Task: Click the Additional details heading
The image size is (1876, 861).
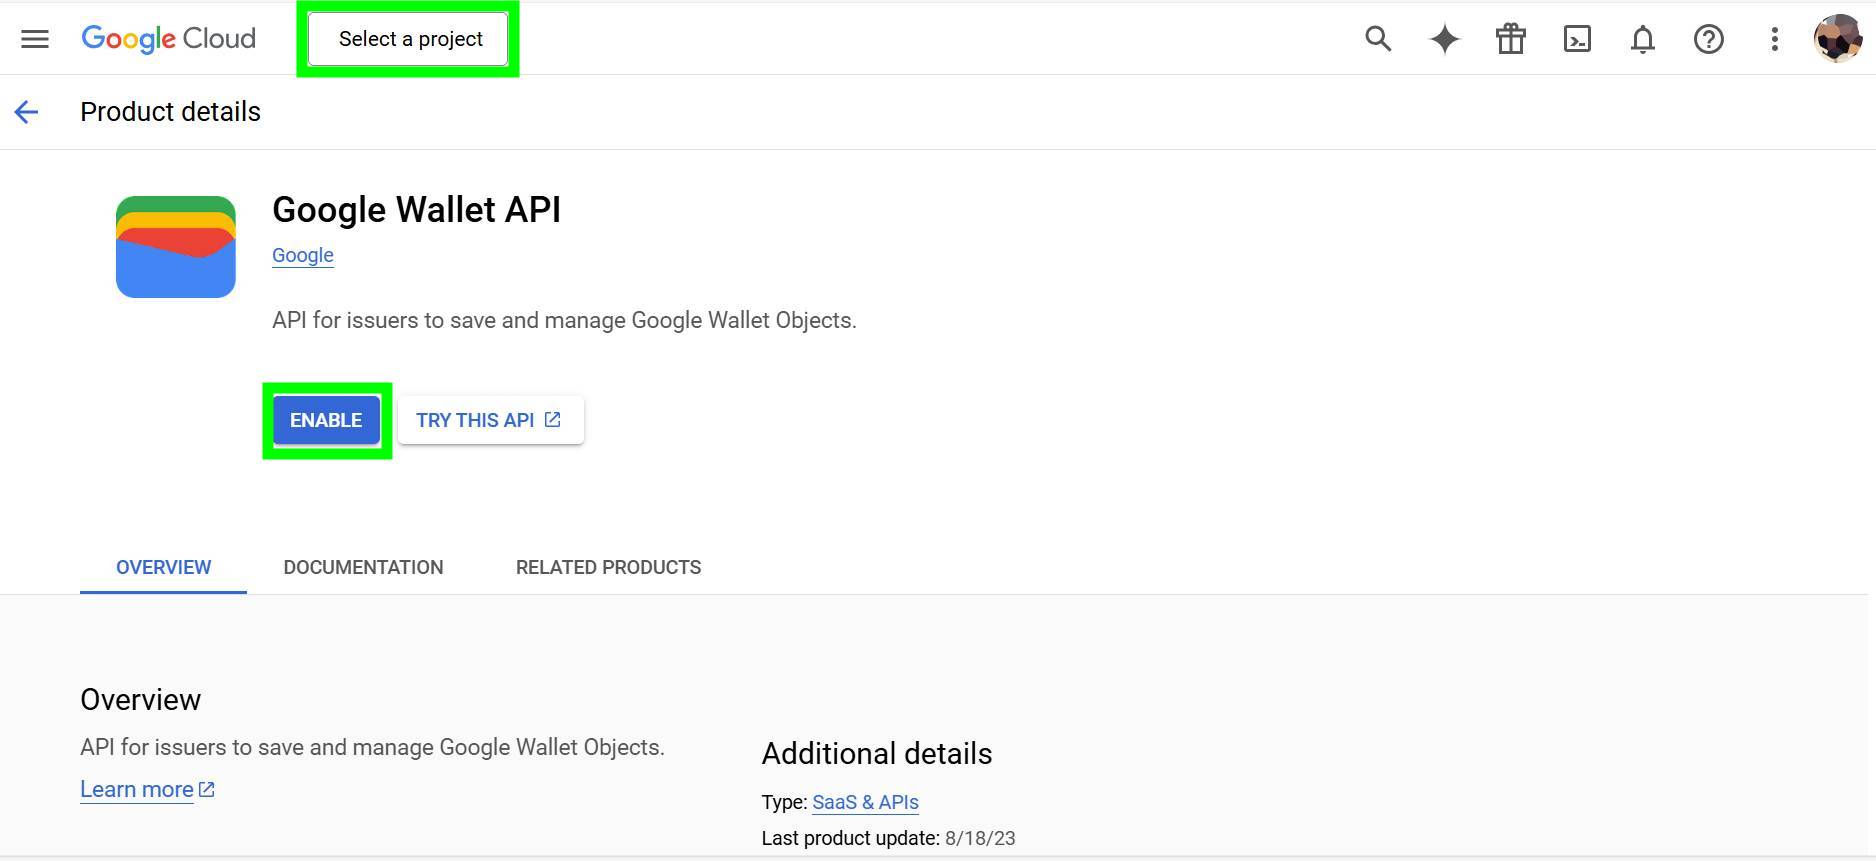Action: [877, 753]
